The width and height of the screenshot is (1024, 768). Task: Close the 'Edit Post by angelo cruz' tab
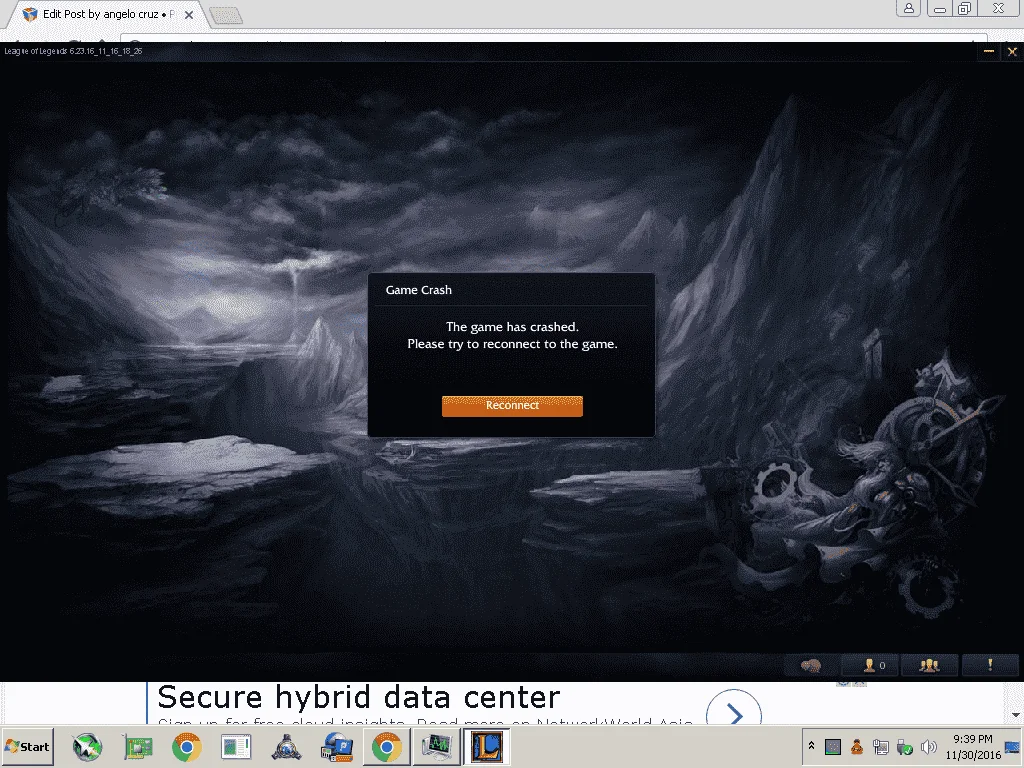pos(189,14)
